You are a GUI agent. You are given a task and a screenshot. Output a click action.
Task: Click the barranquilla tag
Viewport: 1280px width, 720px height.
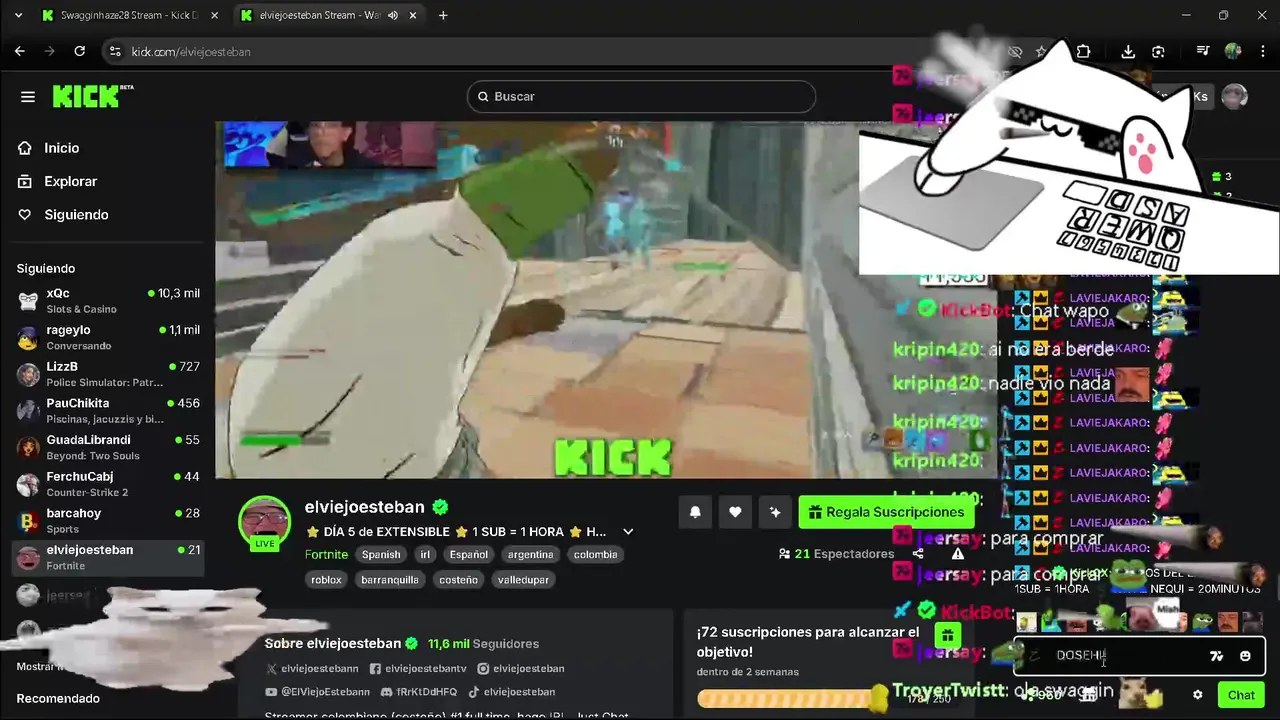[x=390, y=579]
